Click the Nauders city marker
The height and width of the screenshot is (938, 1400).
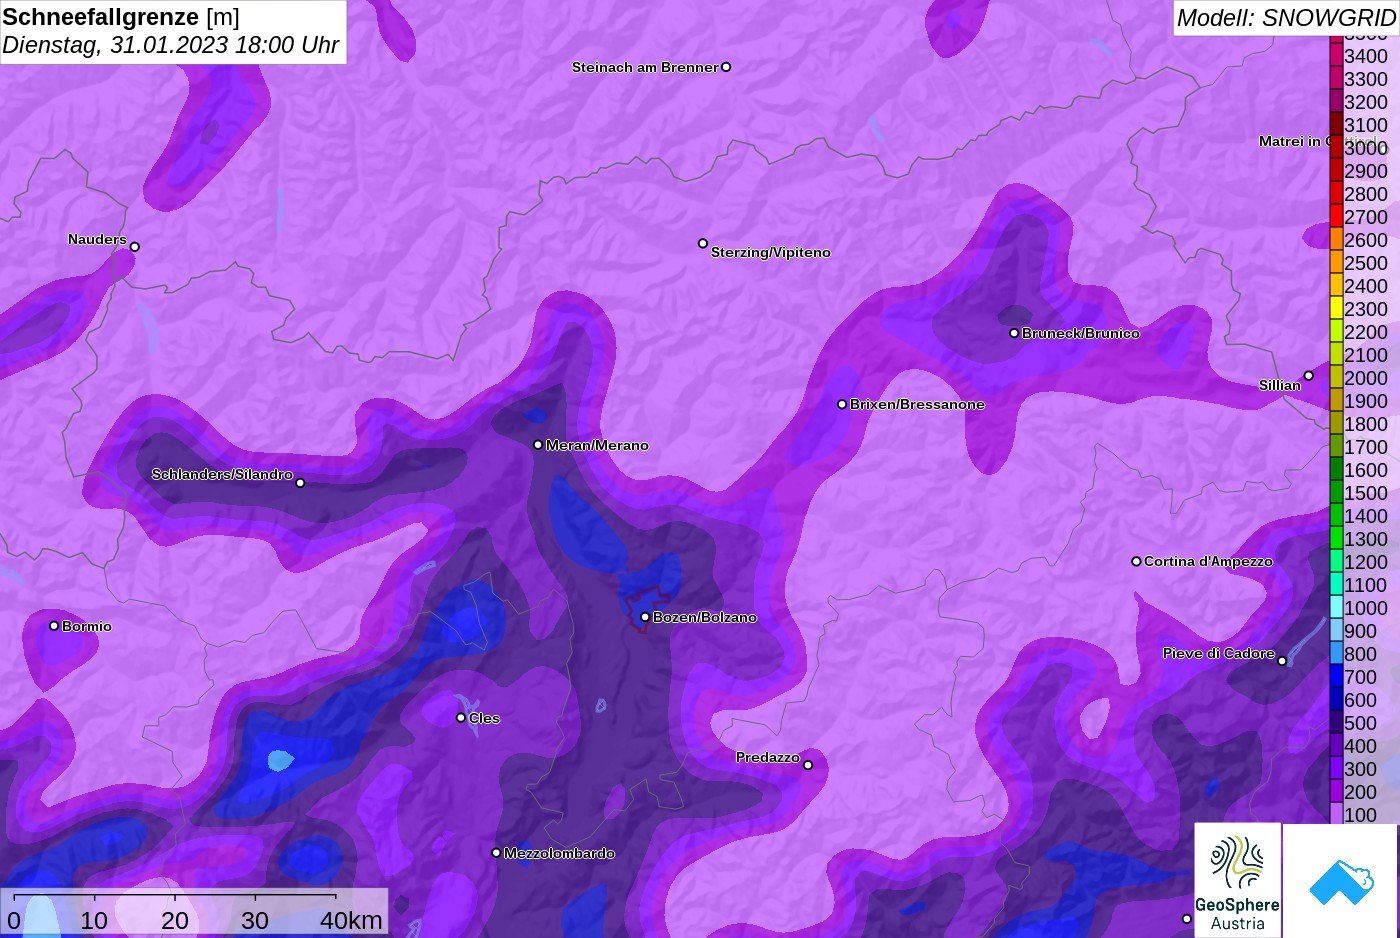pos(135,247)
